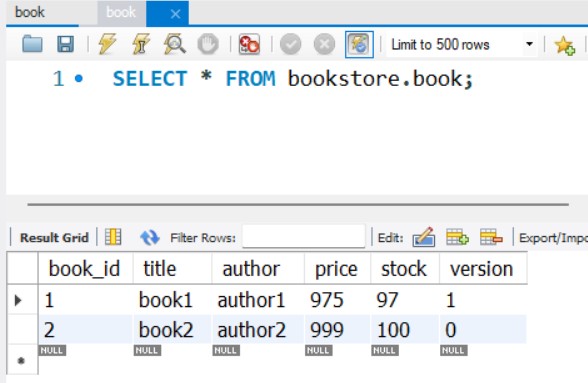588x383 pixels.
Task: Click line 1 in SQL editor gutter
Action: point(58,79)
